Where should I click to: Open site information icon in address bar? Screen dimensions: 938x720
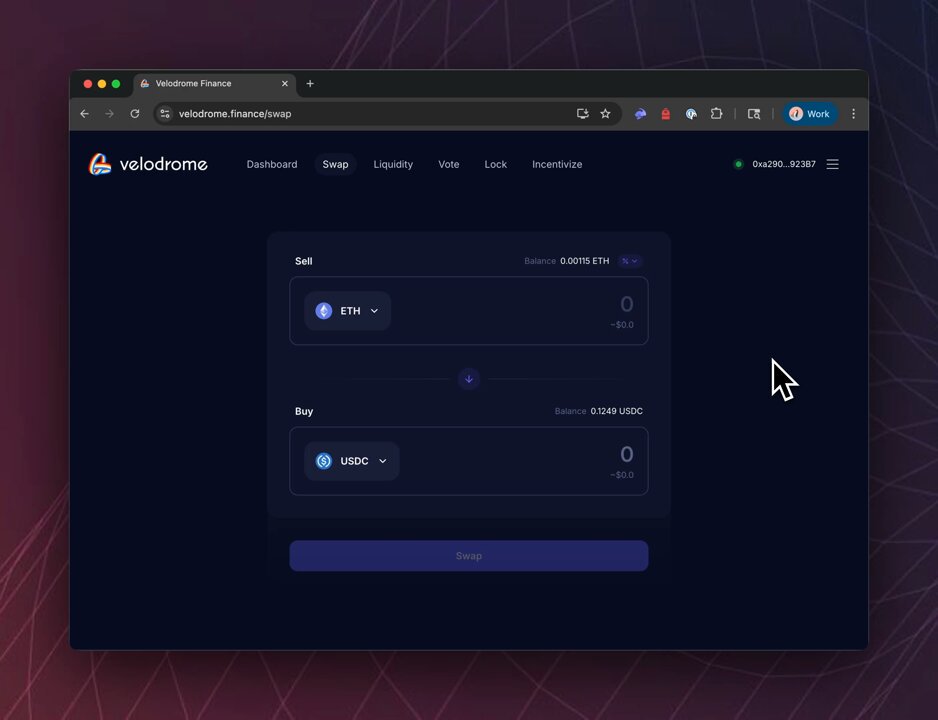click(x=165, y=114)
